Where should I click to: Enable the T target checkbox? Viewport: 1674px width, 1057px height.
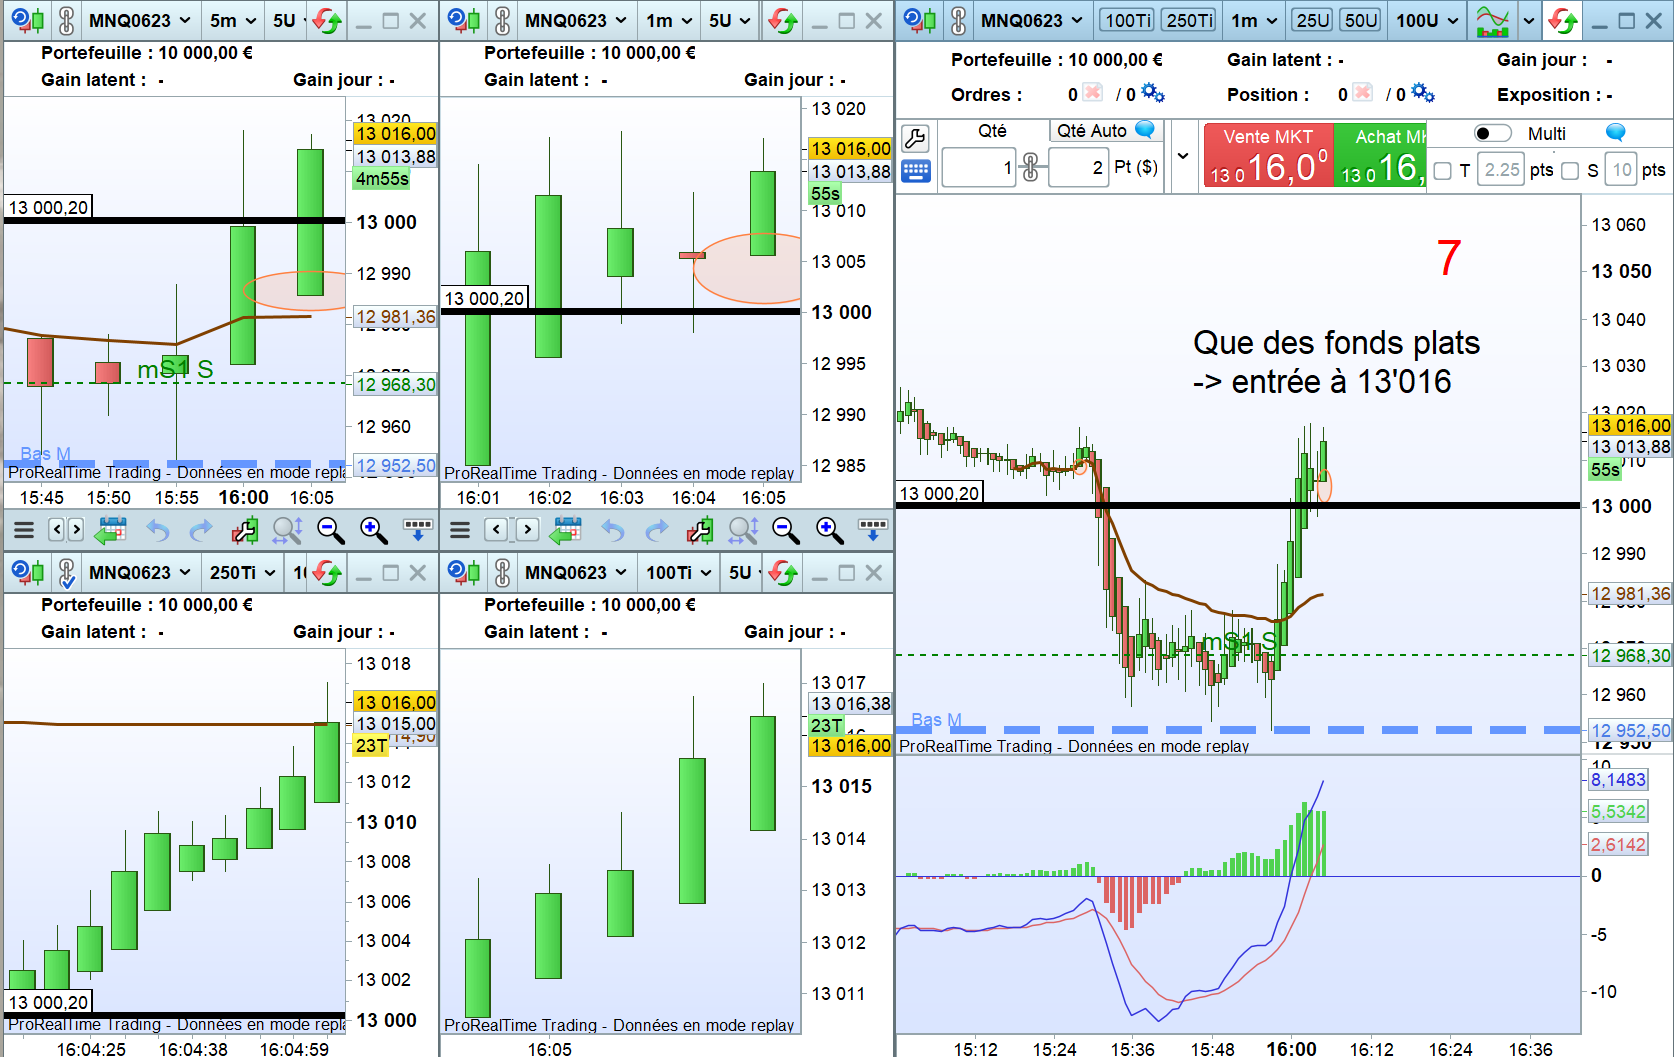[1442, 171]
